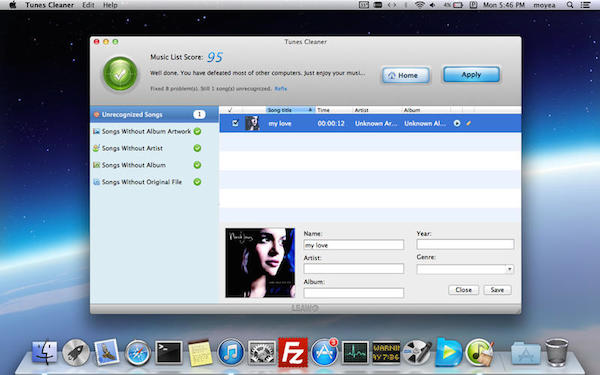Image resolution: width=600 pixels, height=375 pixels.
Task: Open the App Store dock icon
Action: pyautogui.click(x=324, y=352)
